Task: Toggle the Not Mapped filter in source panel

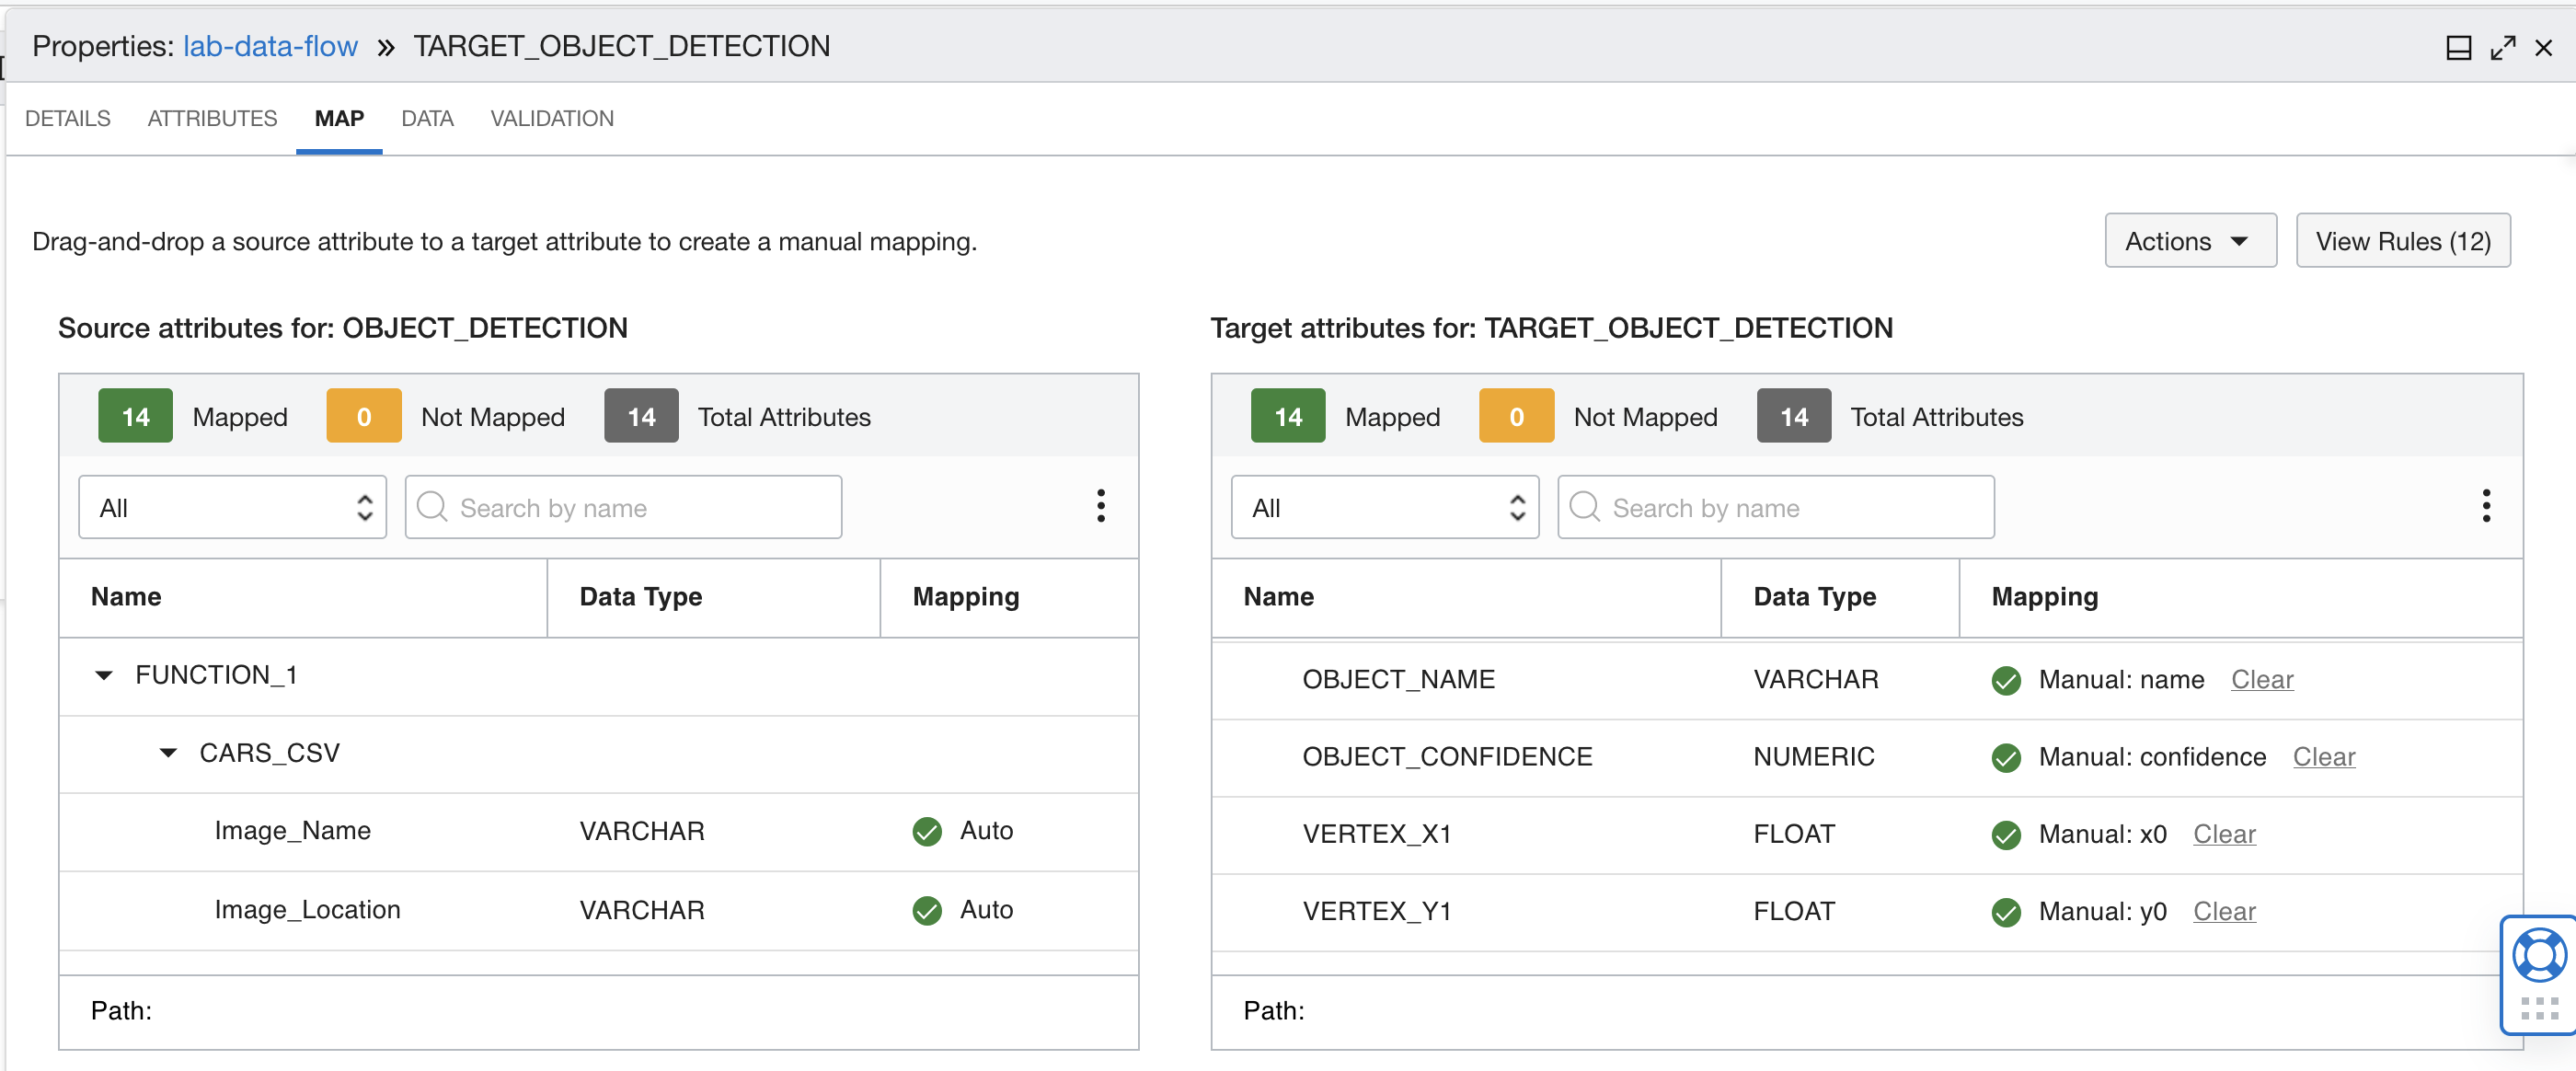Action: (363, 416)
